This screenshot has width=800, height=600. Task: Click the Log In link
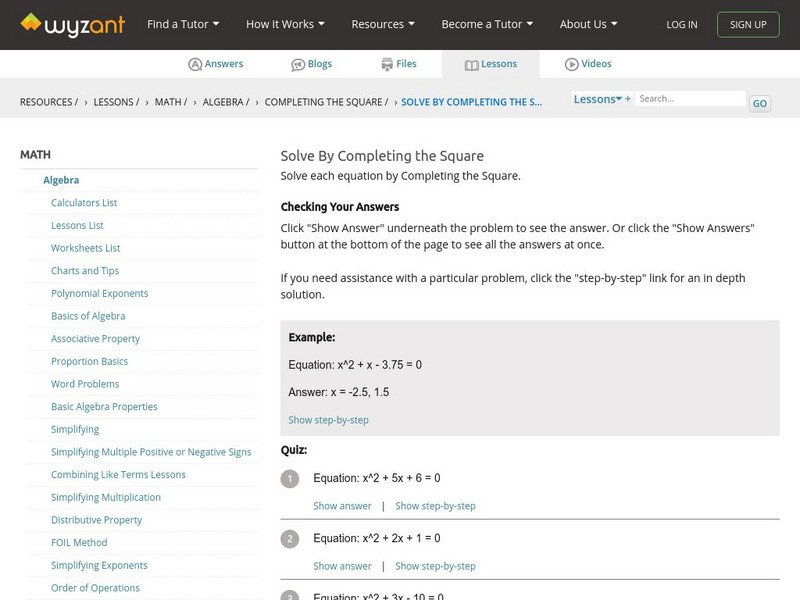pyautogui.click(x=682, y=25)
